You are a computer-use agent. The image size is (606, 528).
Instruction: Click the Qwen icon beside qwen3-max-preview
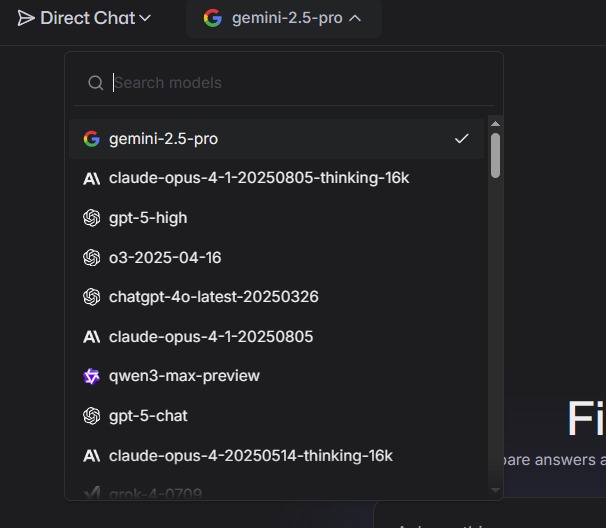pyautogui.click(x=92, y=376)
